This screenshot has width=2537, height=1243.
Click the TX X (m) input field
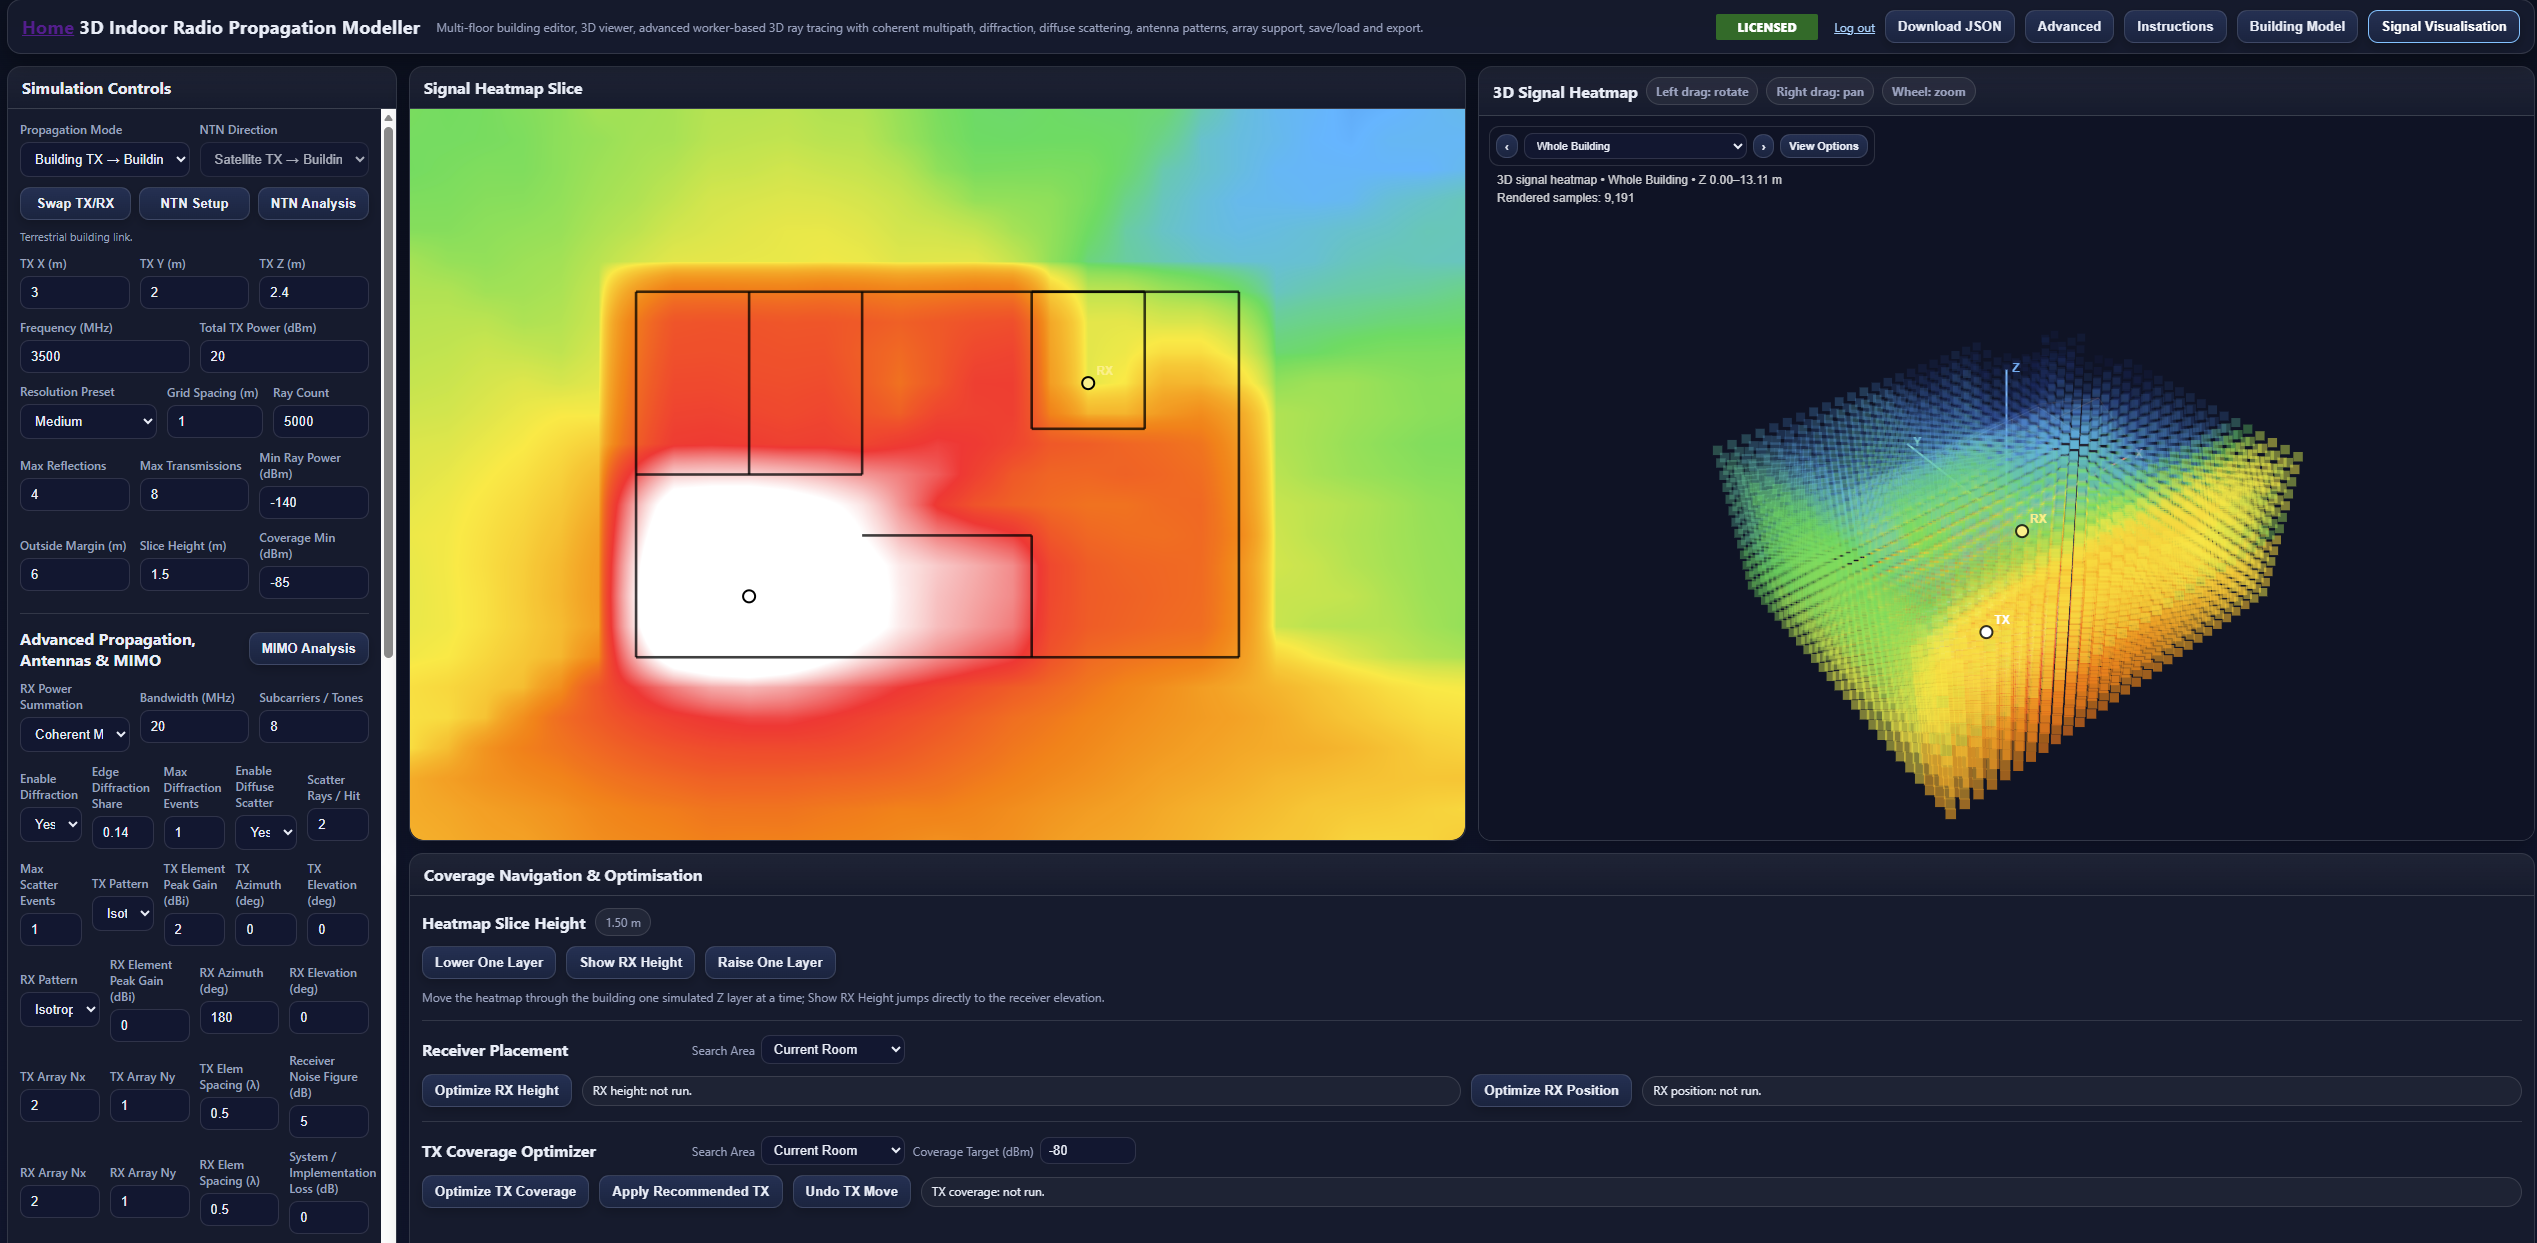click(74, 292)
